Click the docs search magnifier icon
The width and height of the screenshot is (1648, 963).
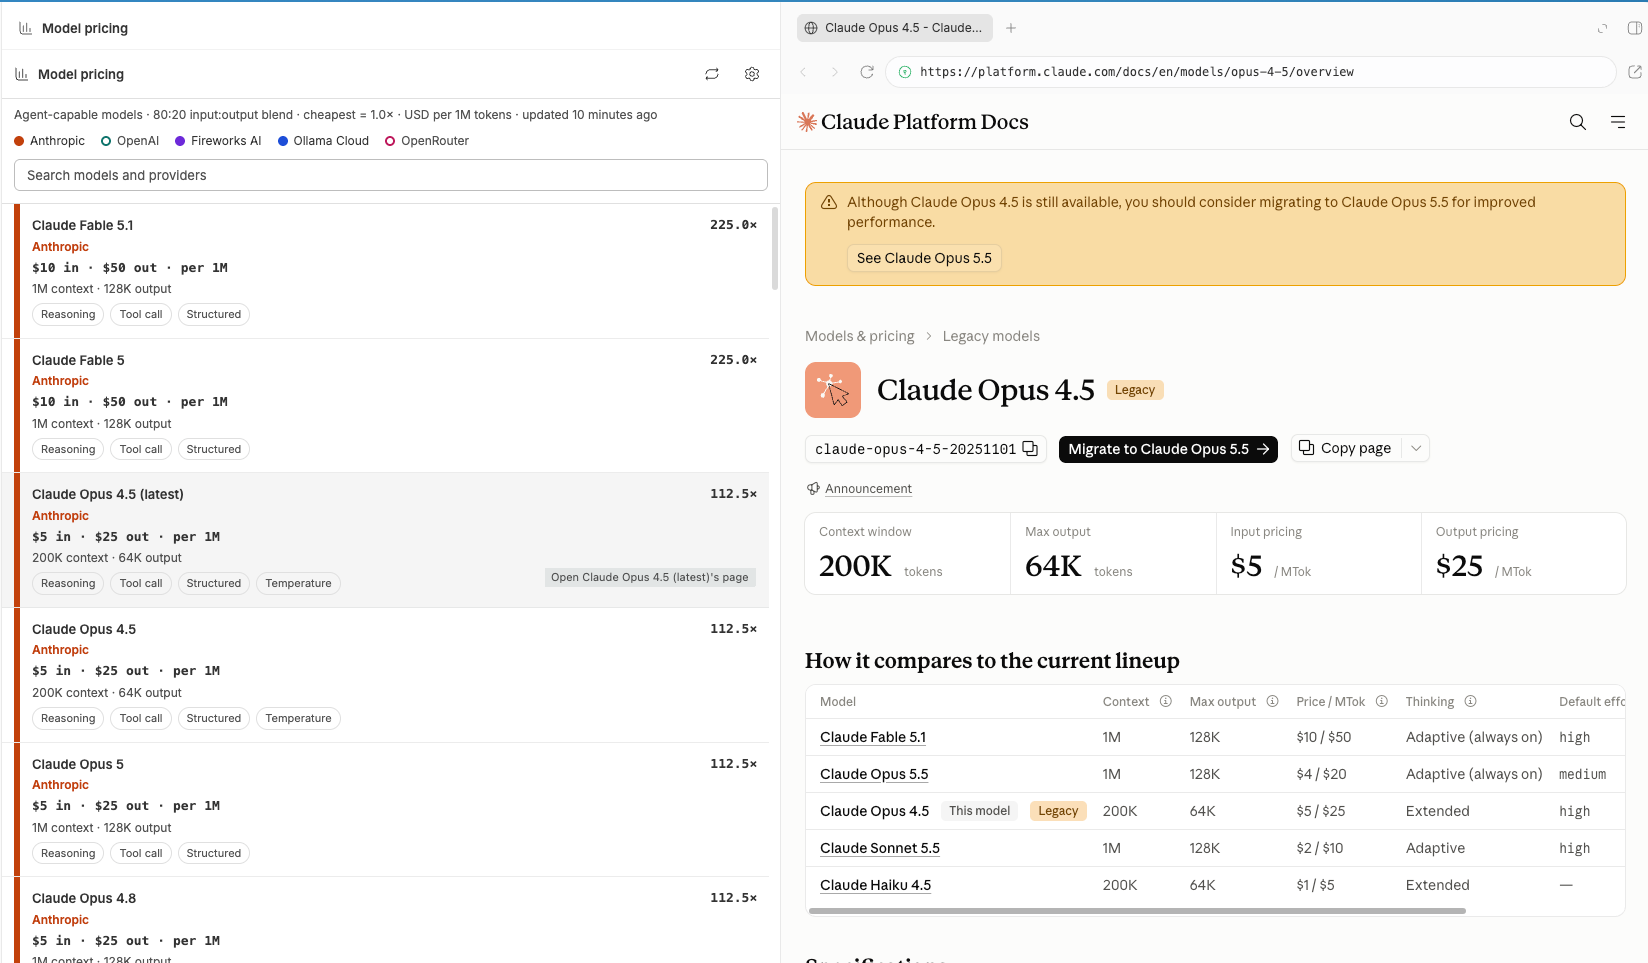coord(1578,122)
